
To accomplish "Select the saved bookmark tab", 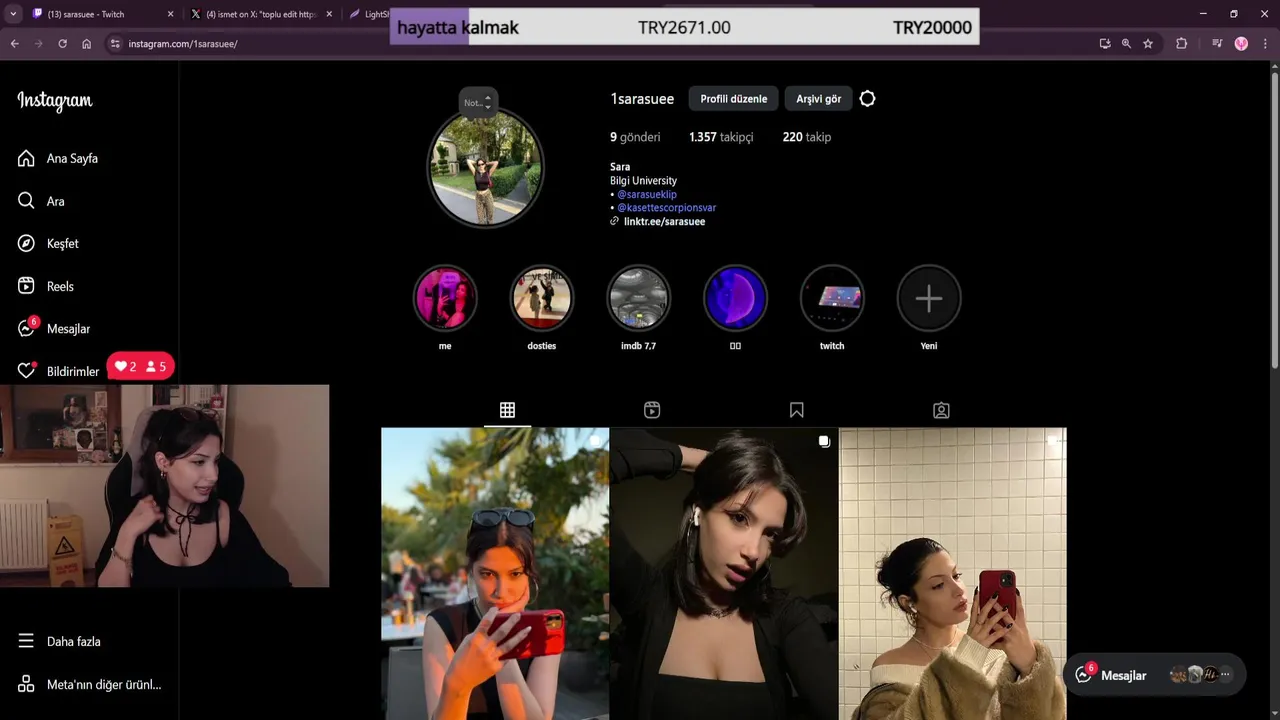I will (797, 410).
